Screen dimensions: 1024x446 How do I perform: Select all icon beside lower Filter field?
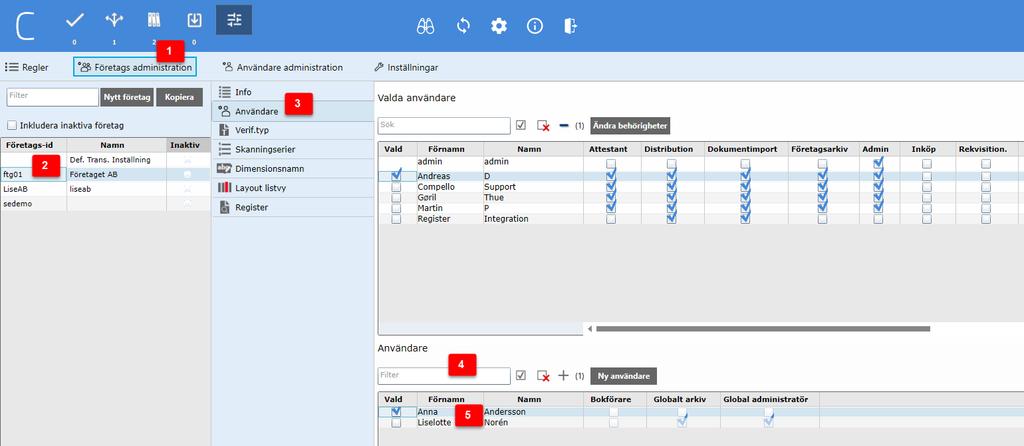(520, 375)
